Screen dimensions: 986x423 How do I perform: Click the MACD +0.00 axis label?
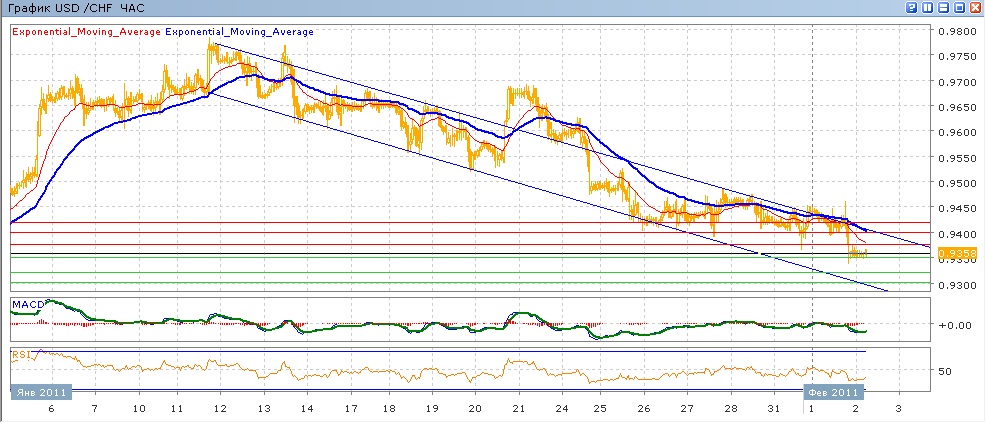952,325
